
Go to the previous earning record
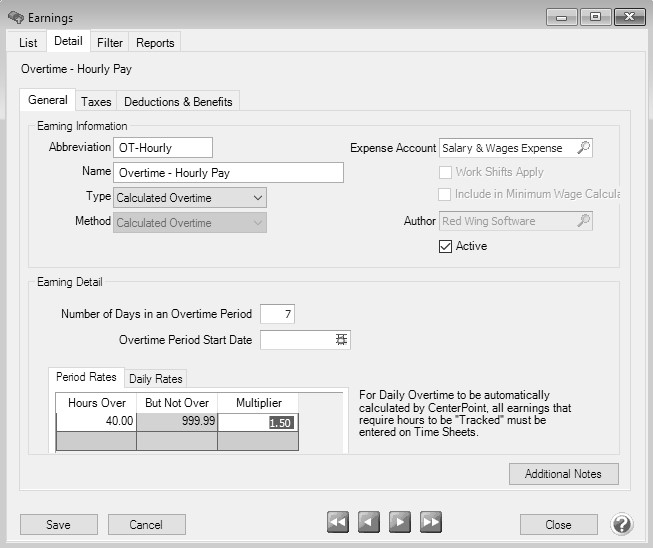point(369,523)
